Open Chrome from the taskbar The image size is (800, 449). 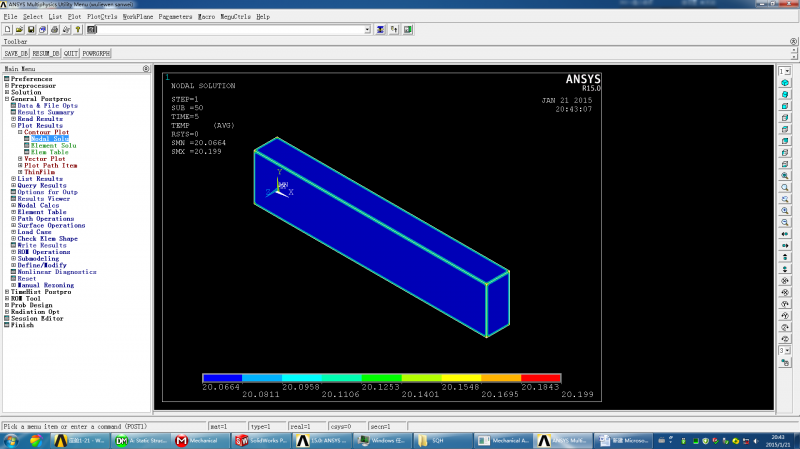tap(35, 440)
